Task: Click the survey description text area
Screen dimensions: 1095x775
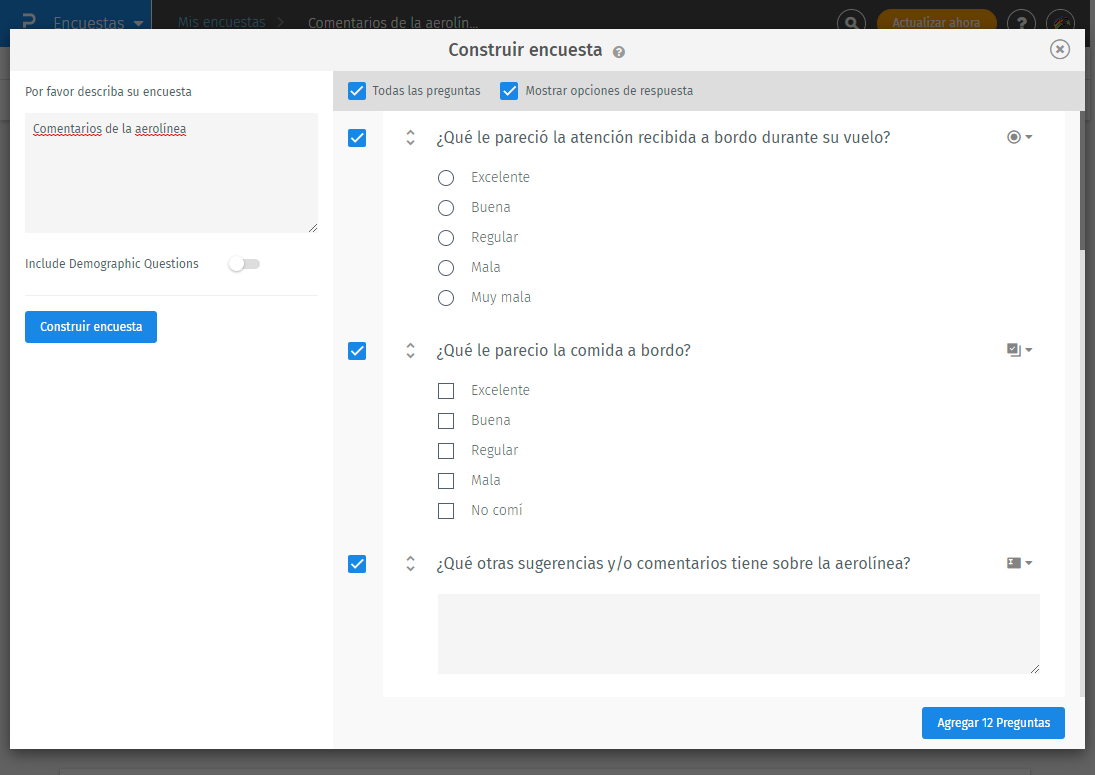Action: click(171, 173)
